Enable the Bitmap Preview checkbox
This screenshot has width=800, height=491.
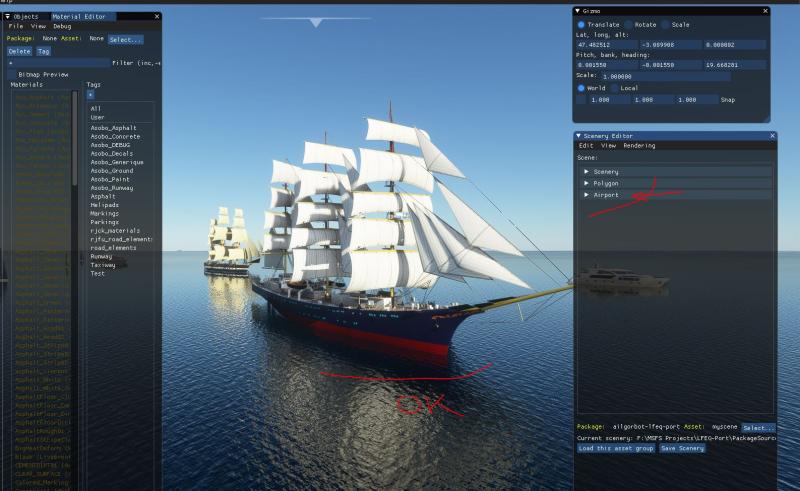tap(12, 75)
